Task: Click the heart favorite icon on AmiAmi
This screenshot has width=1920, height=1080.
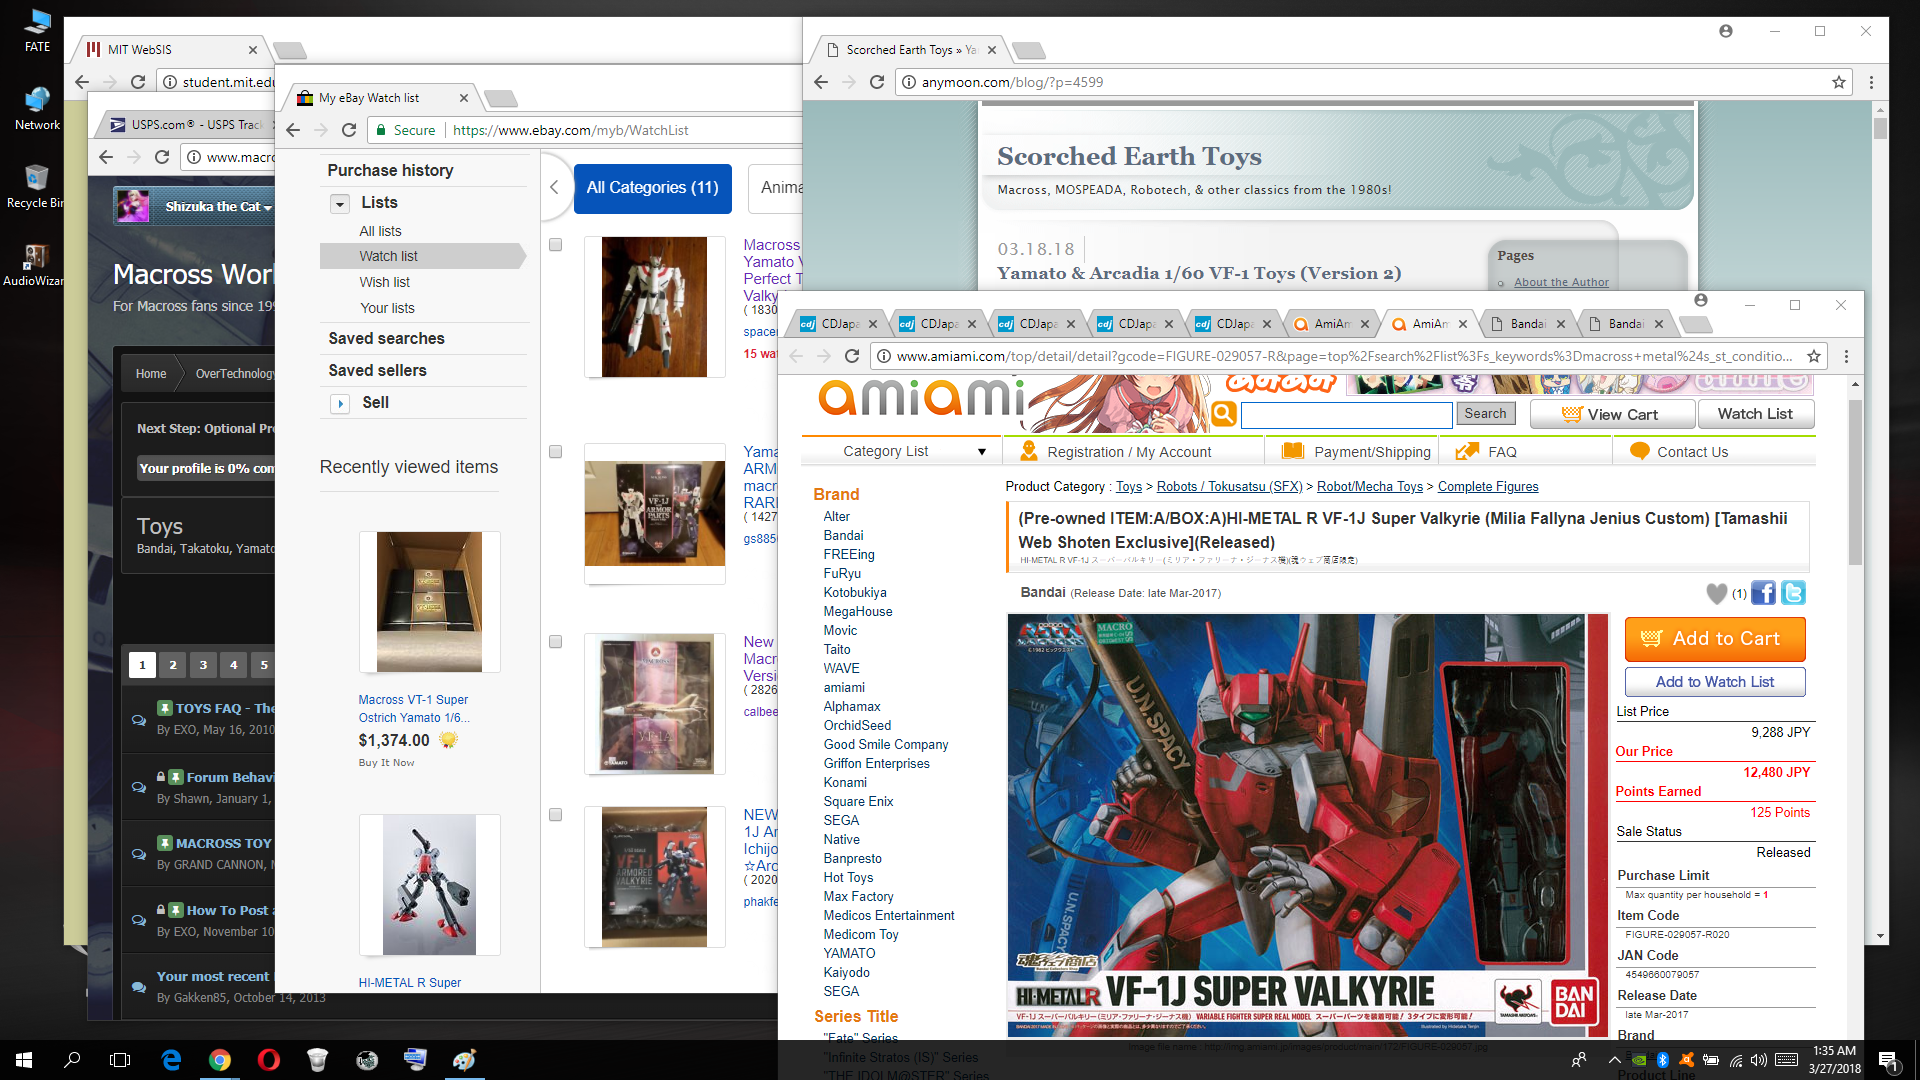Action: click(x=1716, y=594)
